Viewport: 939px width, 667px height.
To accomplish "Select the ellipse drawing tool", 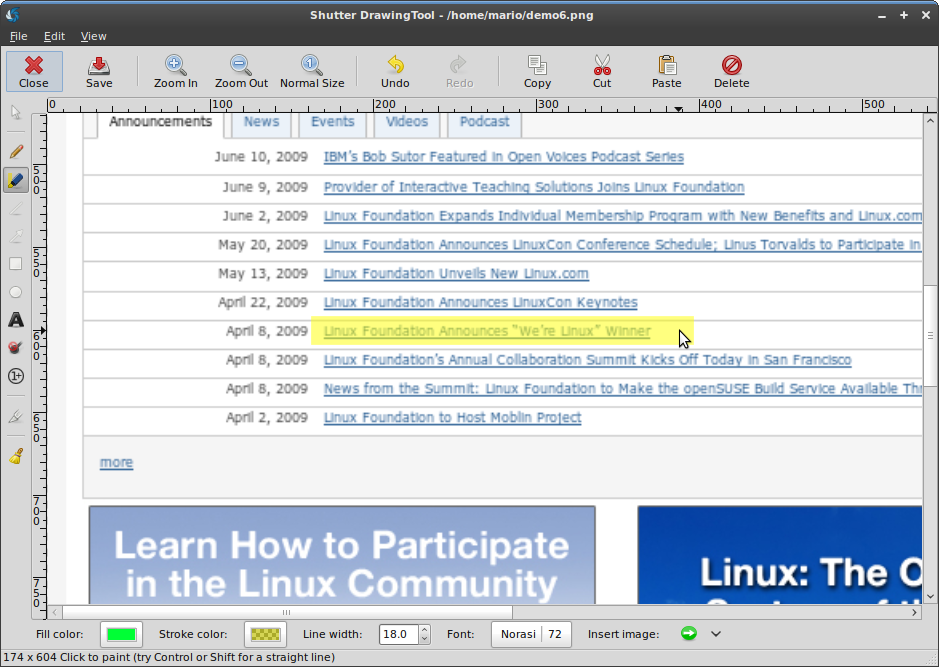I will [15, 292].
